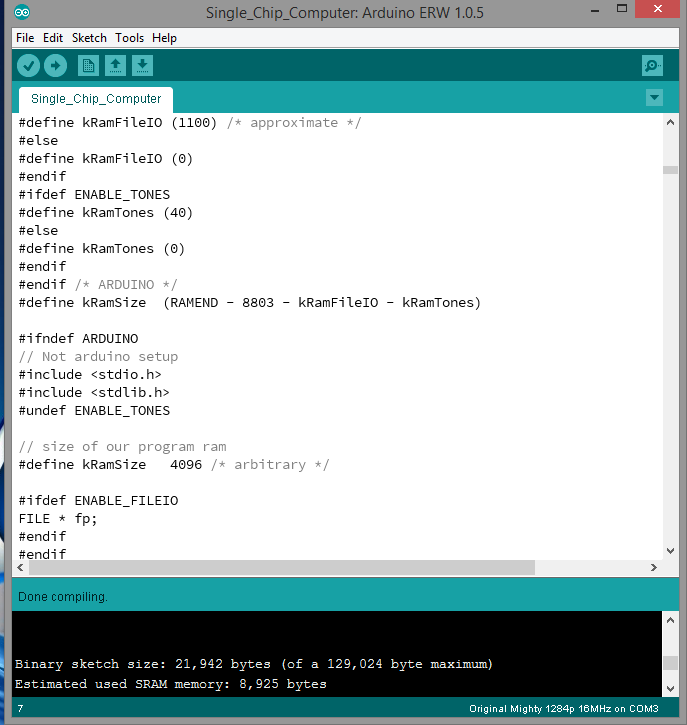Click the Upload arrow button
Image resolution: width=687 pixels, height=725 pixels.
coord(55,66)
